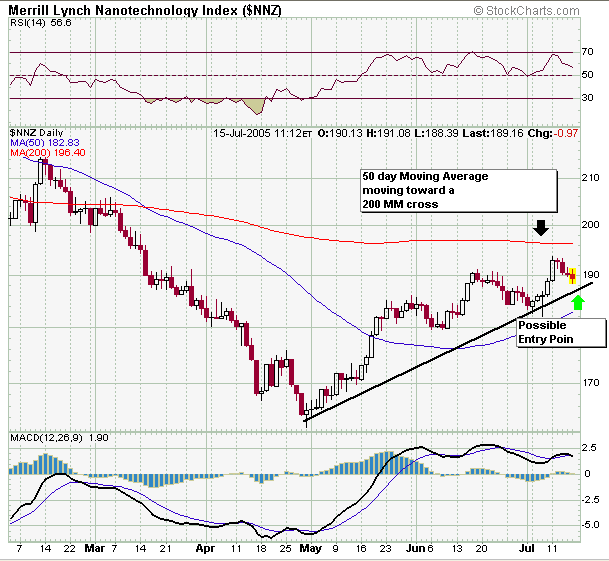
Task: Click the high value H:191.08
Action: (x=388, y=133)
